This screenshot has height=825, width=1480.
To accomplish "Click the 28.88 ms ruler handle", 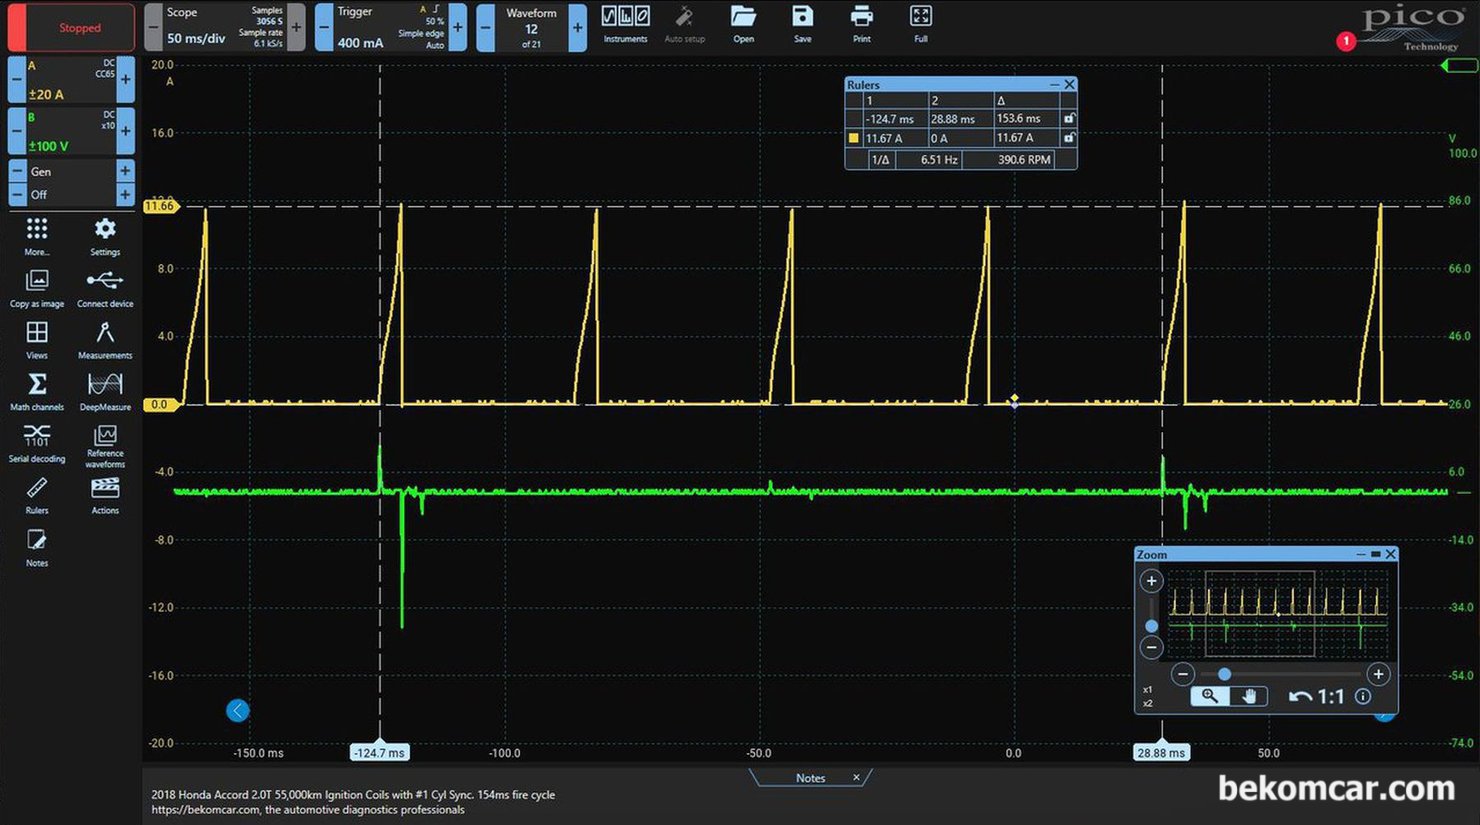I will coord(1161,752).
